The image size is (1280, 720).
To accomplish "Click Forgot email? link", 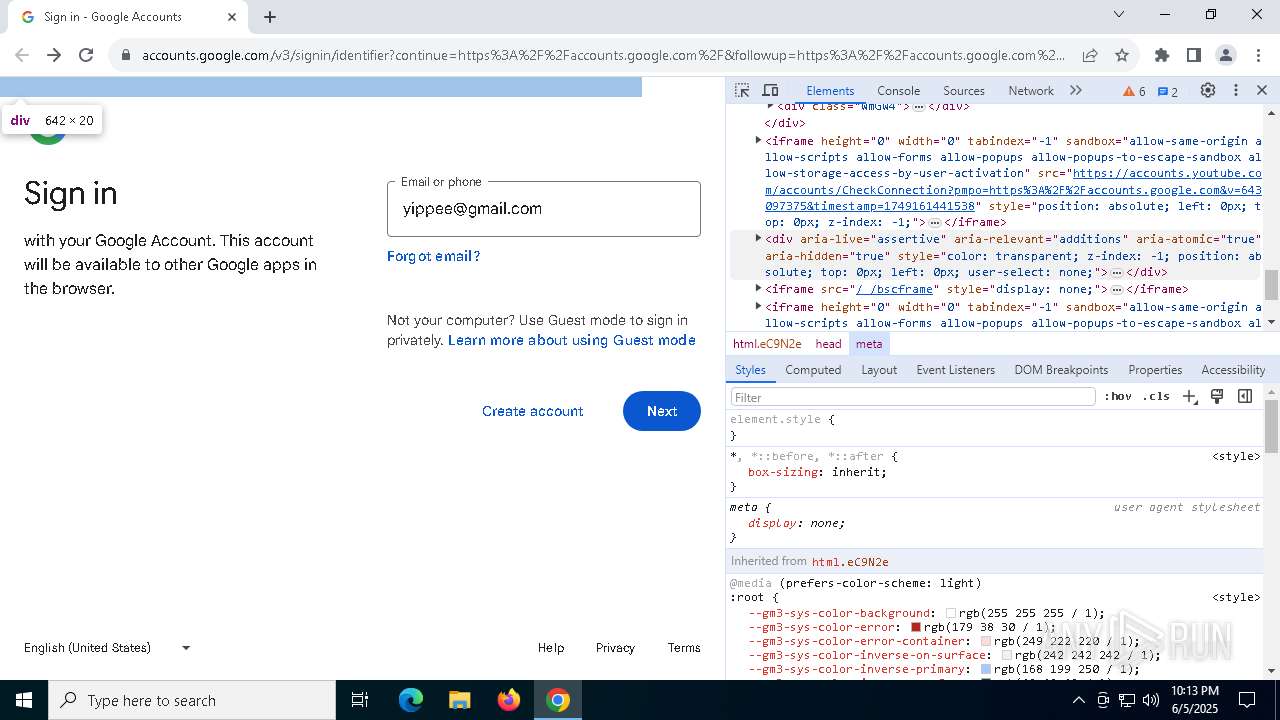I will (433, 257).
